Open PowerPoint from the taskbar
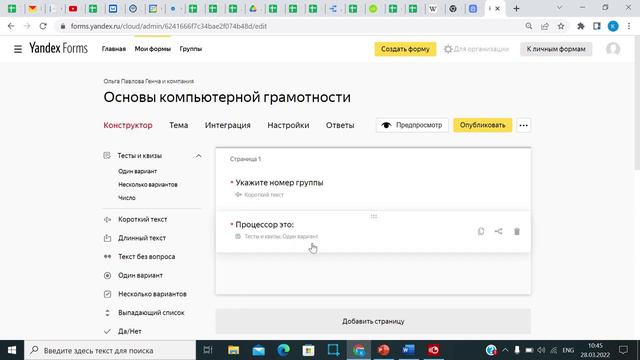 tap(383, 350)
